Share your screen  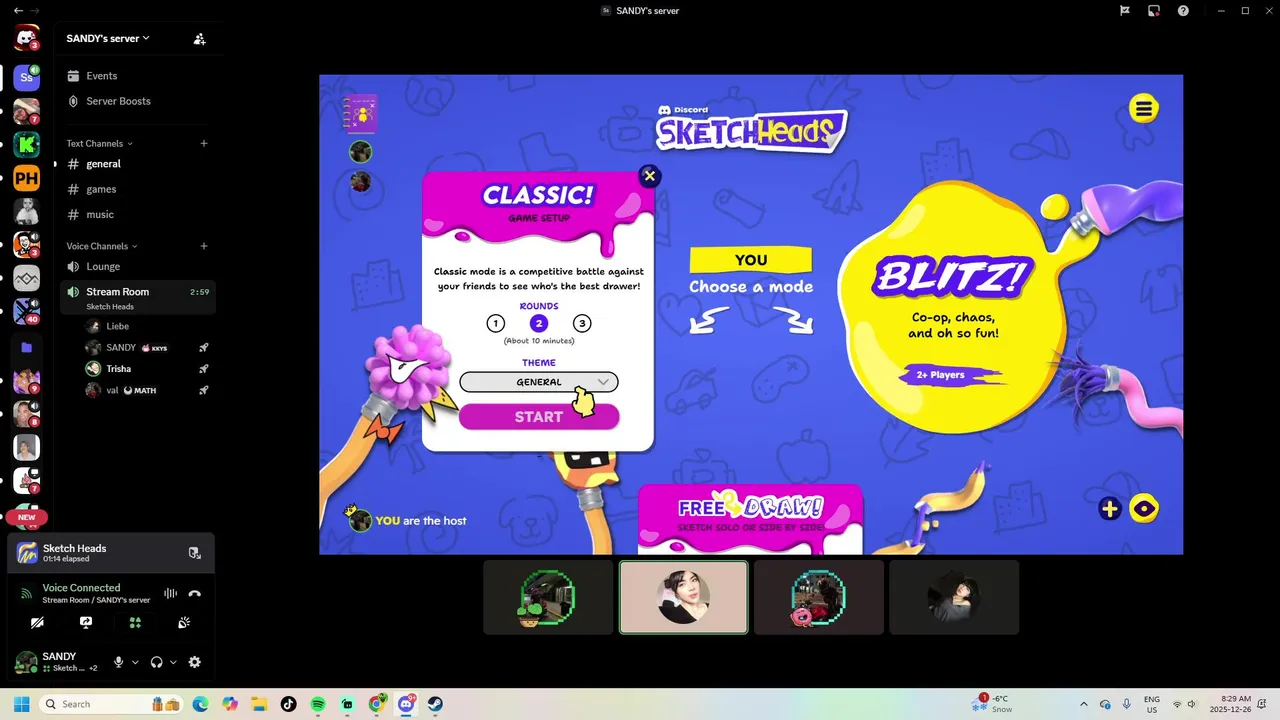tap(86, 622)
